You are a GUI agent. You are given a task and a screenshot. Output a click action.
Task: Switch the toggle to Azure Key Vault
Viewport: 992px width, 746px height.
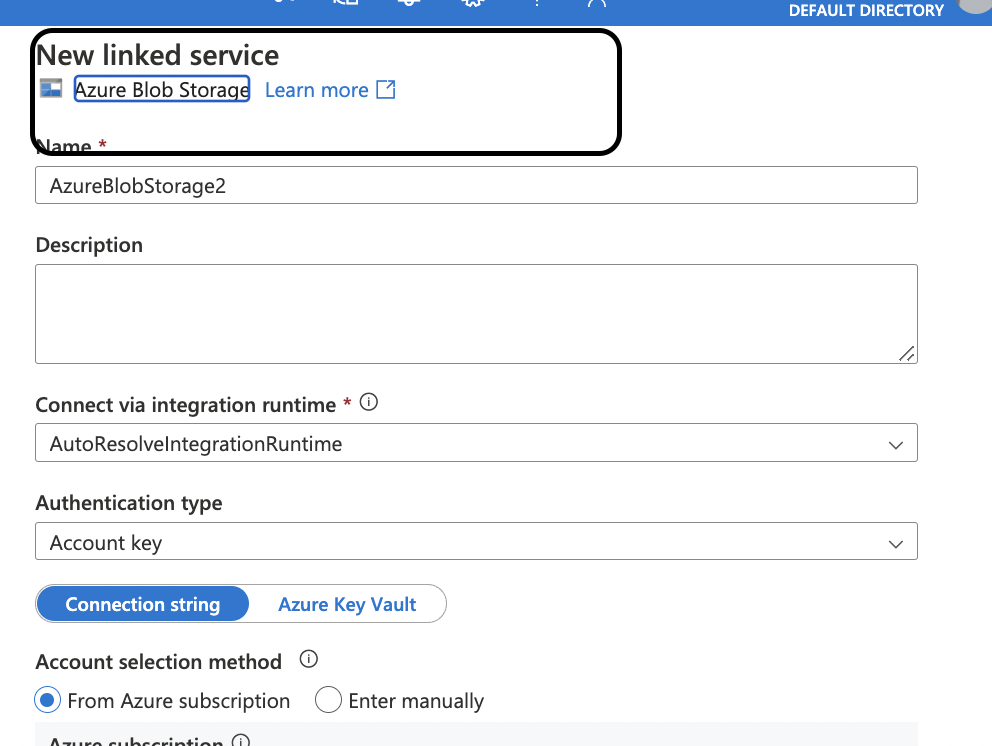click(x=345, y=603)
